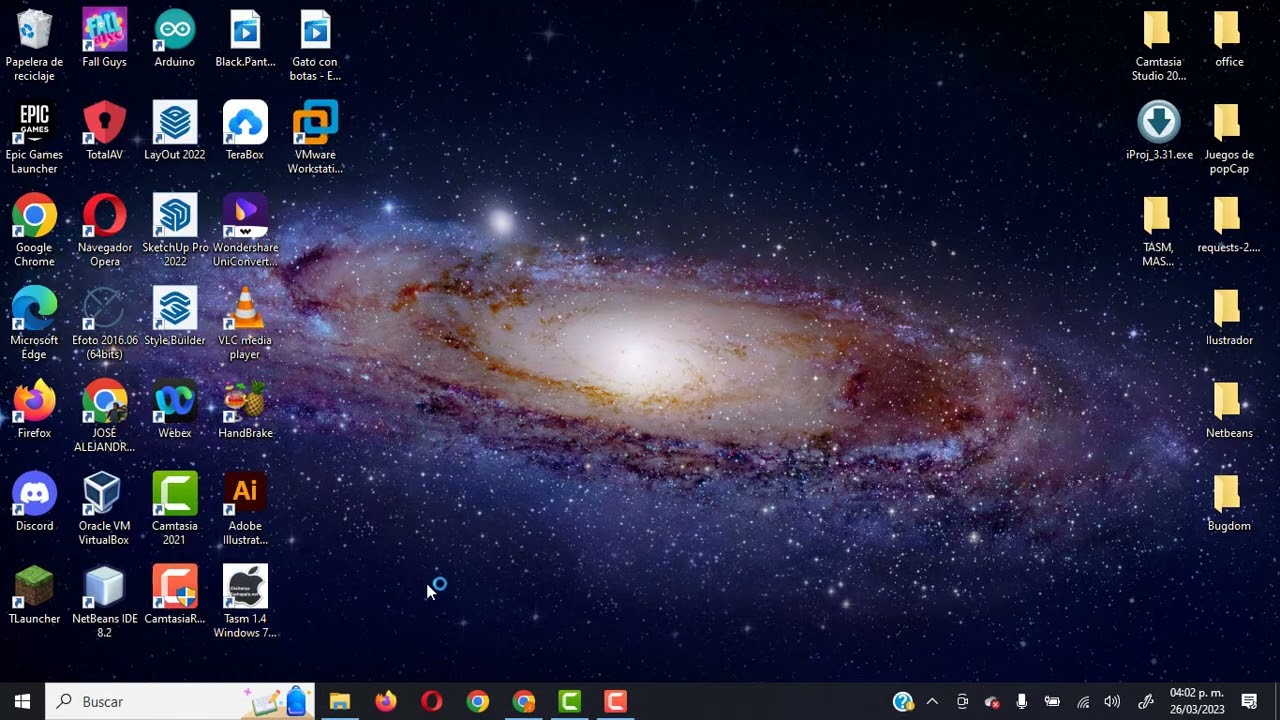1280x720 pixels.
Task: Select the Webex desktop shortcut
Action: click(175, 411)
